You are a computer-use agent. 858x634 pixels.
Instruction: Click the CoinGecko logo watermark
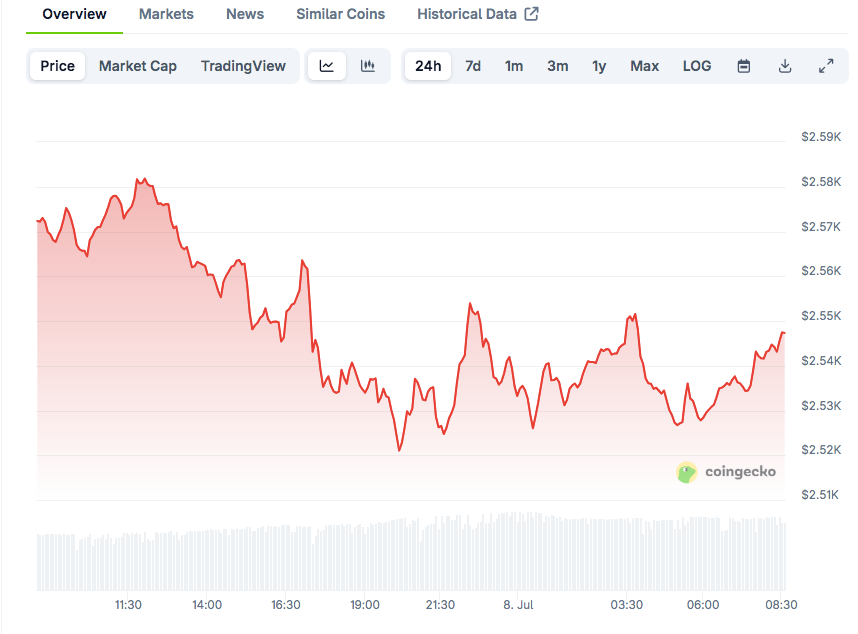point(727,472)
